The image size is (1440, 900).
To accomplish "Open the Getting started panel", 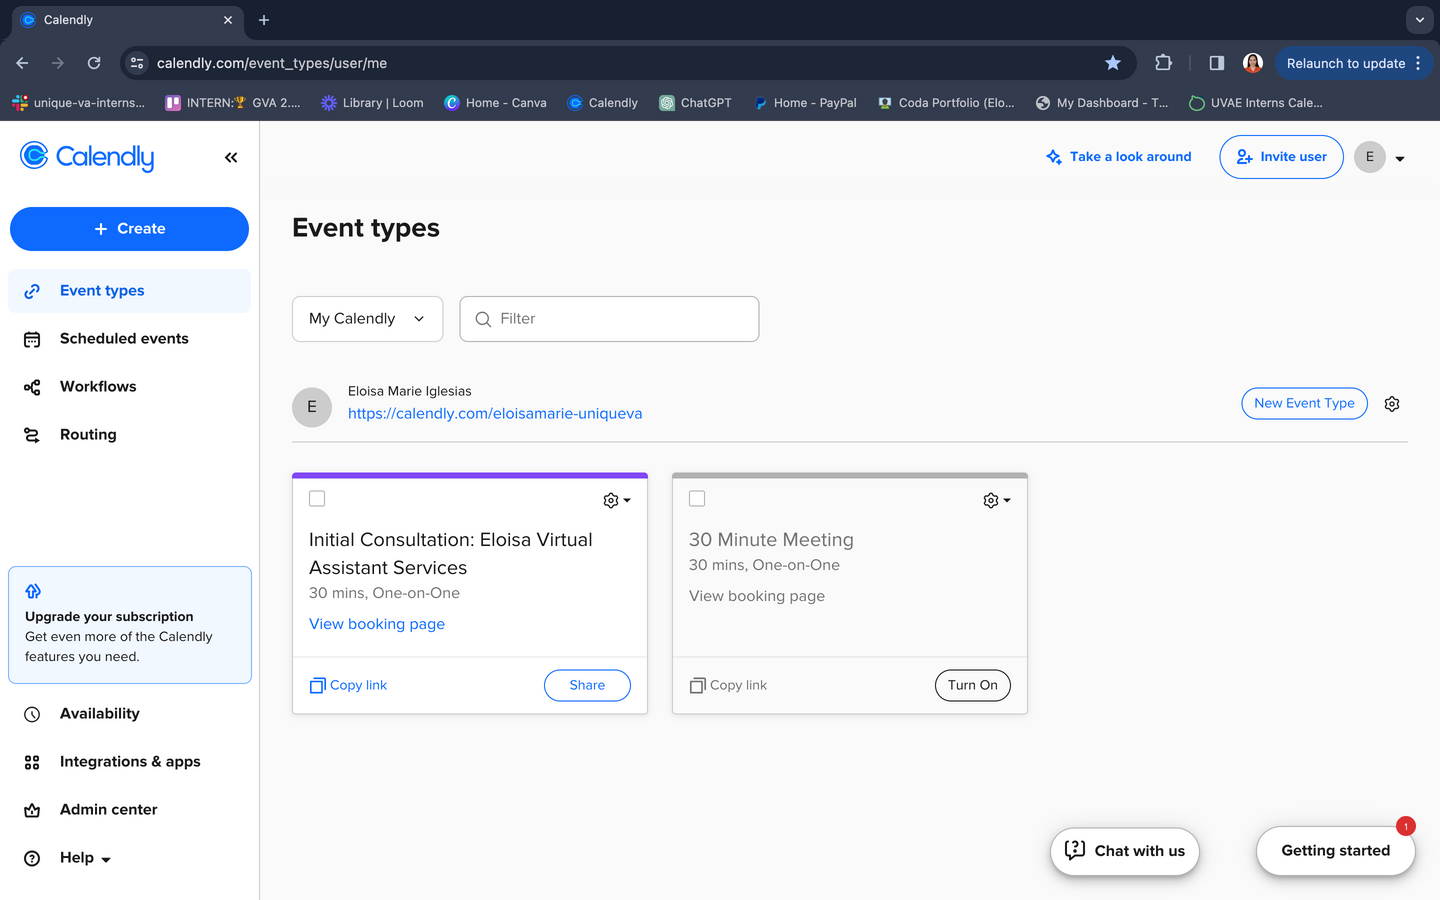I will (x=1336, y=851).
